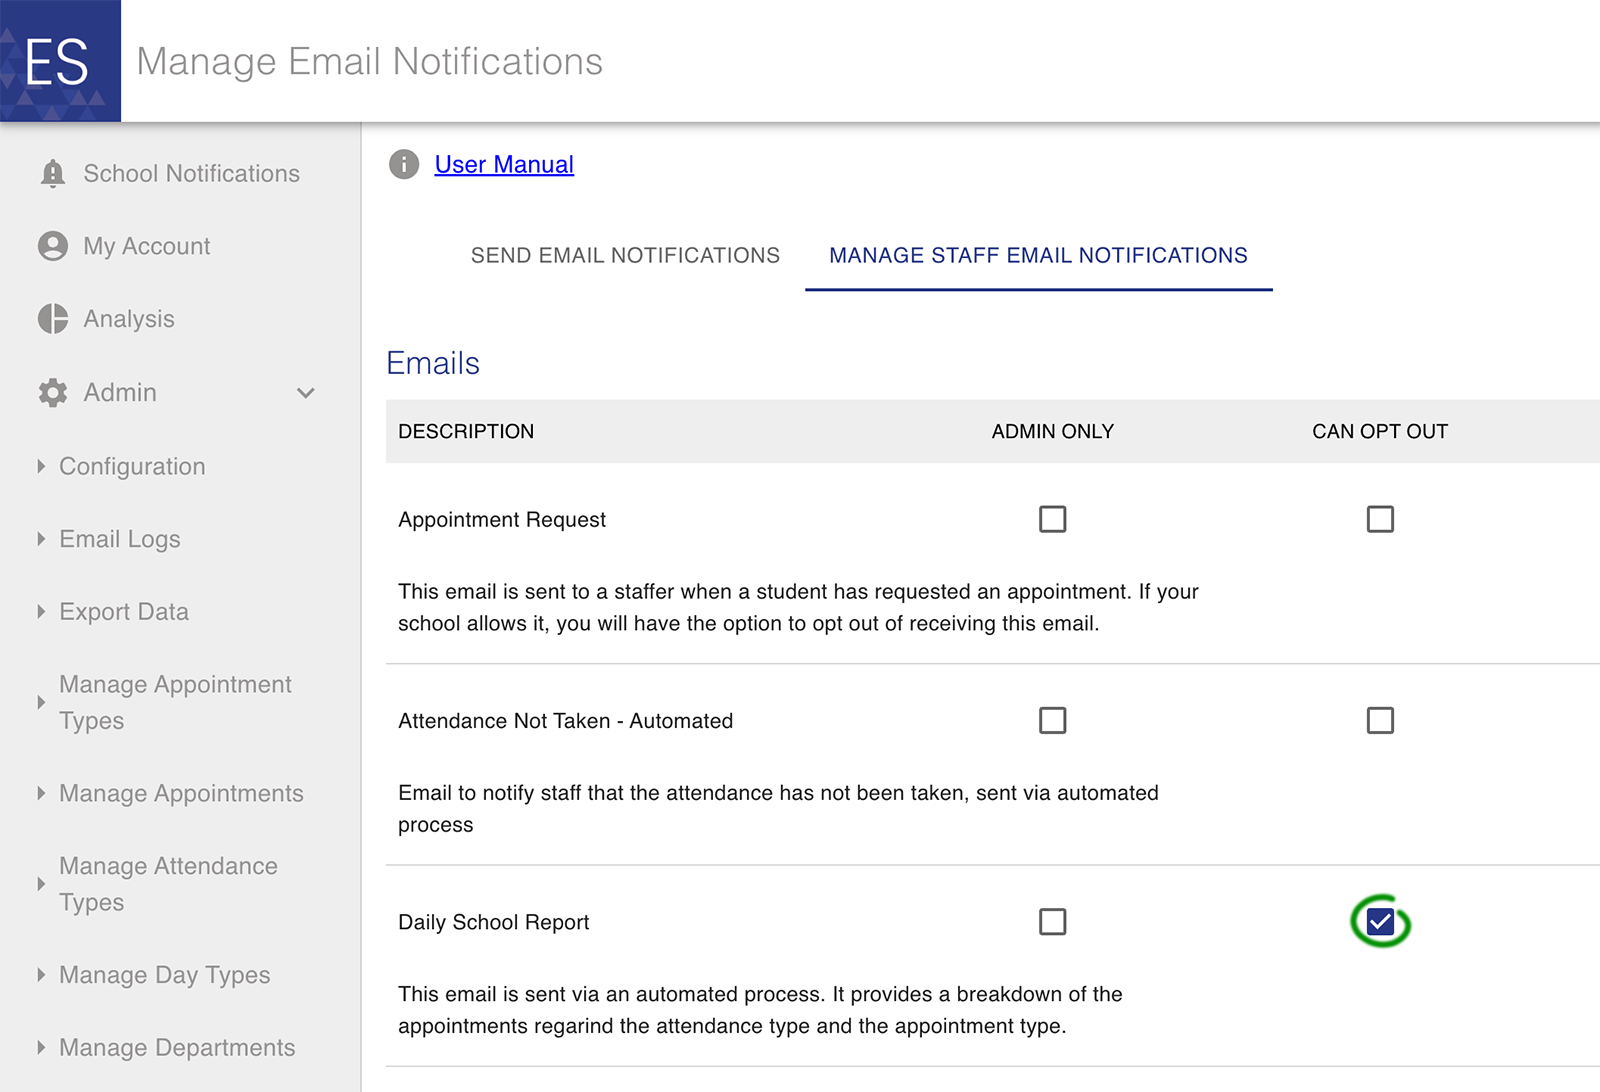Check Admin Only for Attendance Not Taken
Image resolution: width=1600 pixels, height=1092 pixels.
coord(1052,720)
